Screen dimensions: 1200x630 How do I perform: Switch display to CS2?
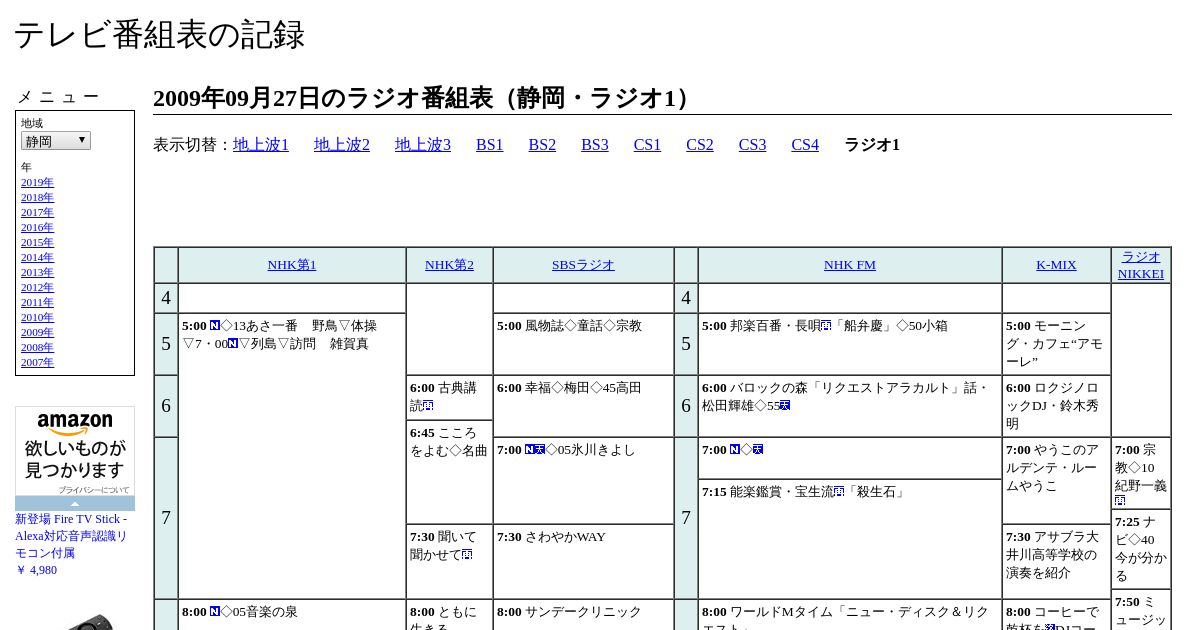tap(700, 145)
